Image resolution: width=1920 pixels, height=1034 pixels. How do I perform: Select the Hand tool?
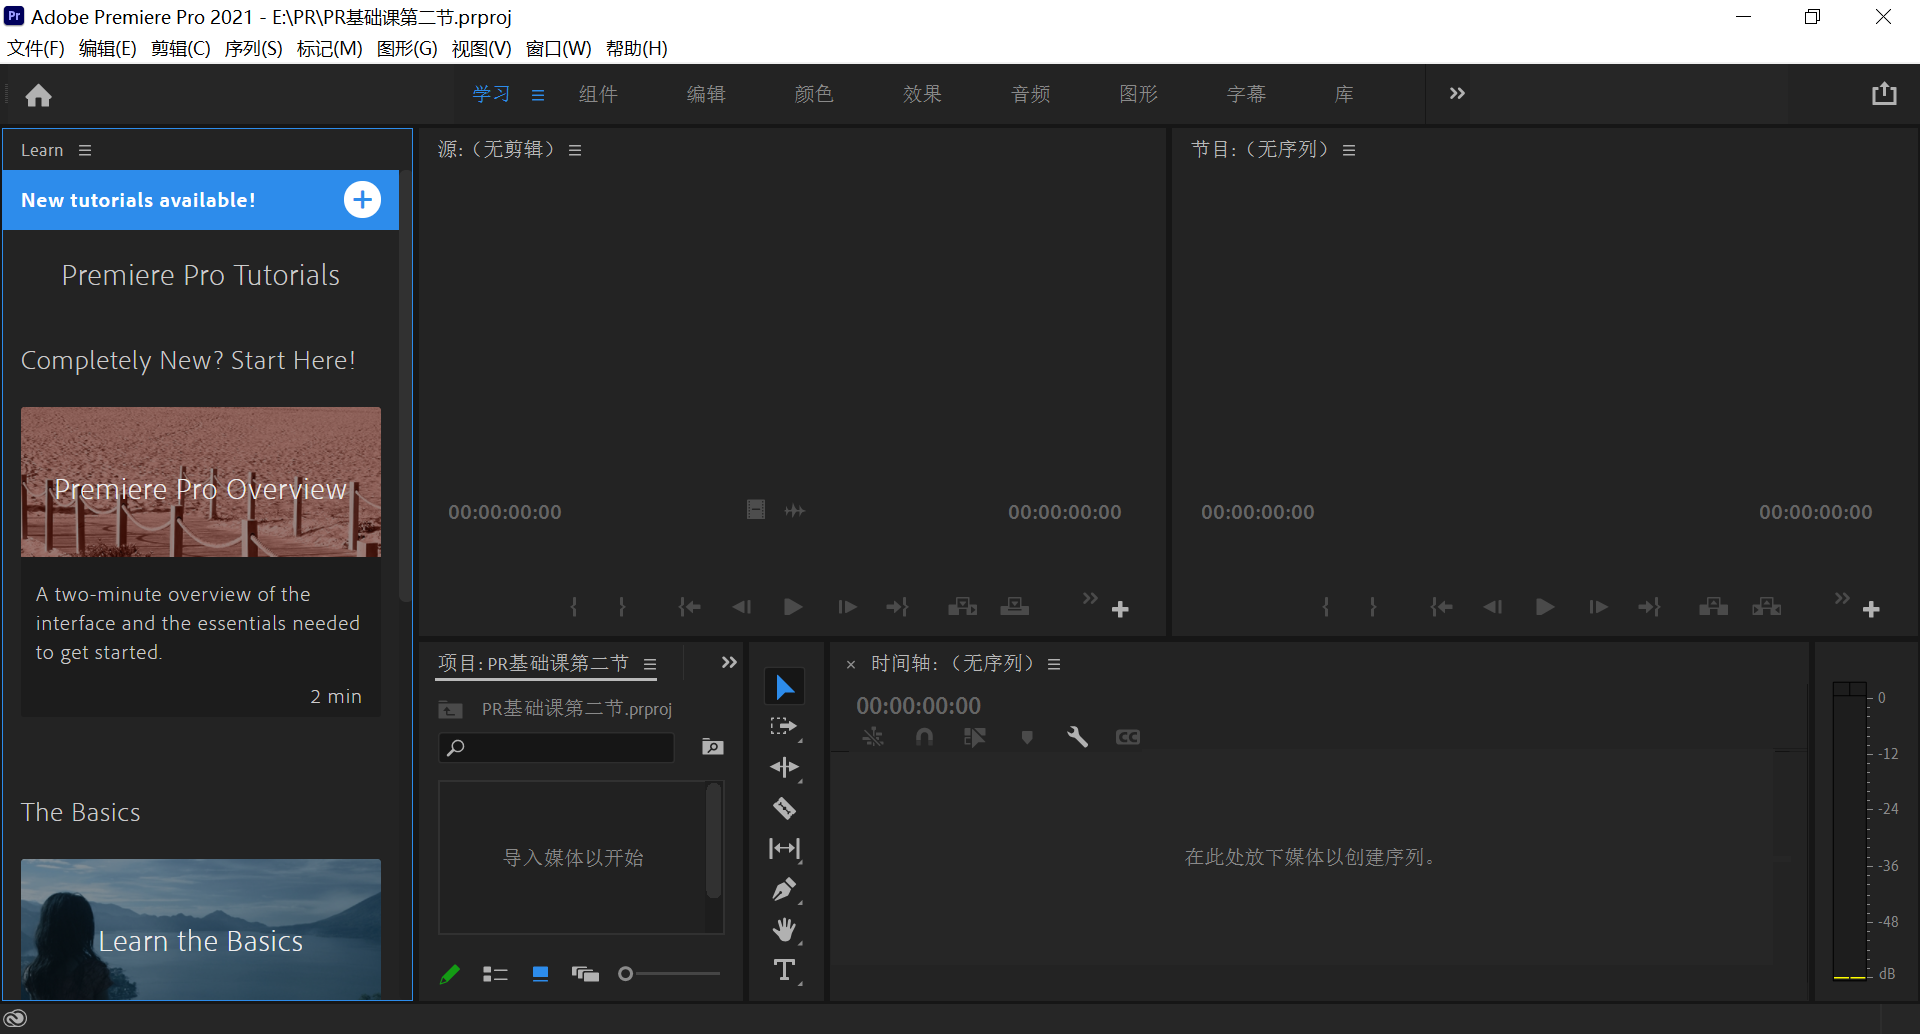[785, 930]
